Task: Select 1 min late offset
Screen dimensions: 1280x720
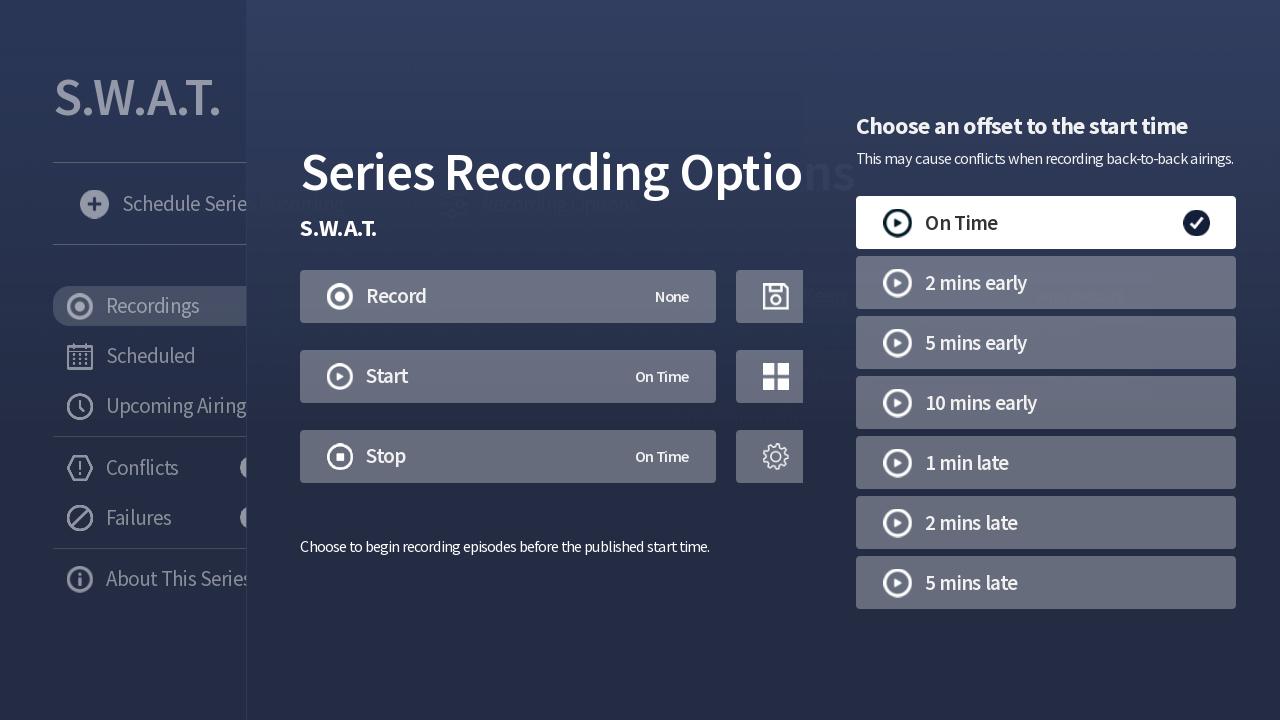Action: (x=1046, y=462)
